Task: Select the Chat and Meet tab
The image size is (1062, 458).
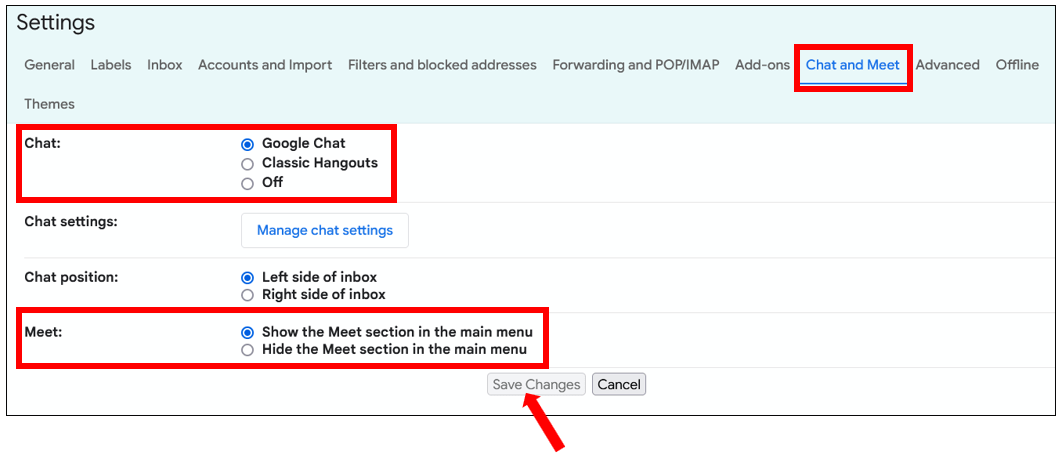Action: coord(853,65)
